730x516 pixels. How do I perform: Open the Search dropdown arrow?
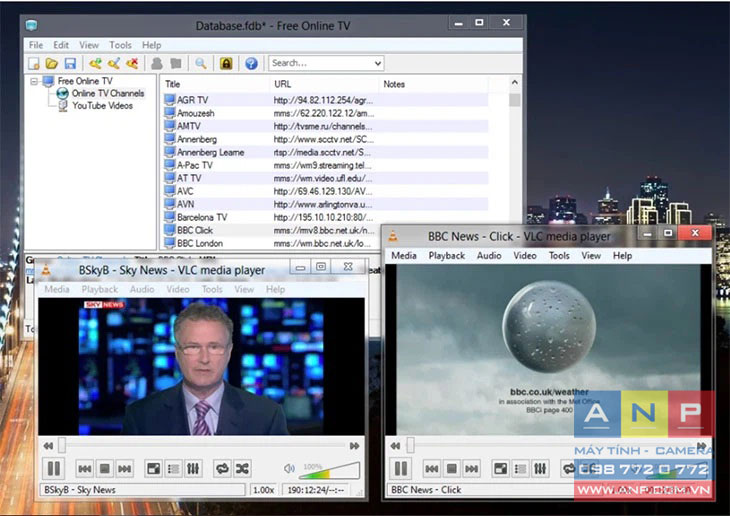378,63
